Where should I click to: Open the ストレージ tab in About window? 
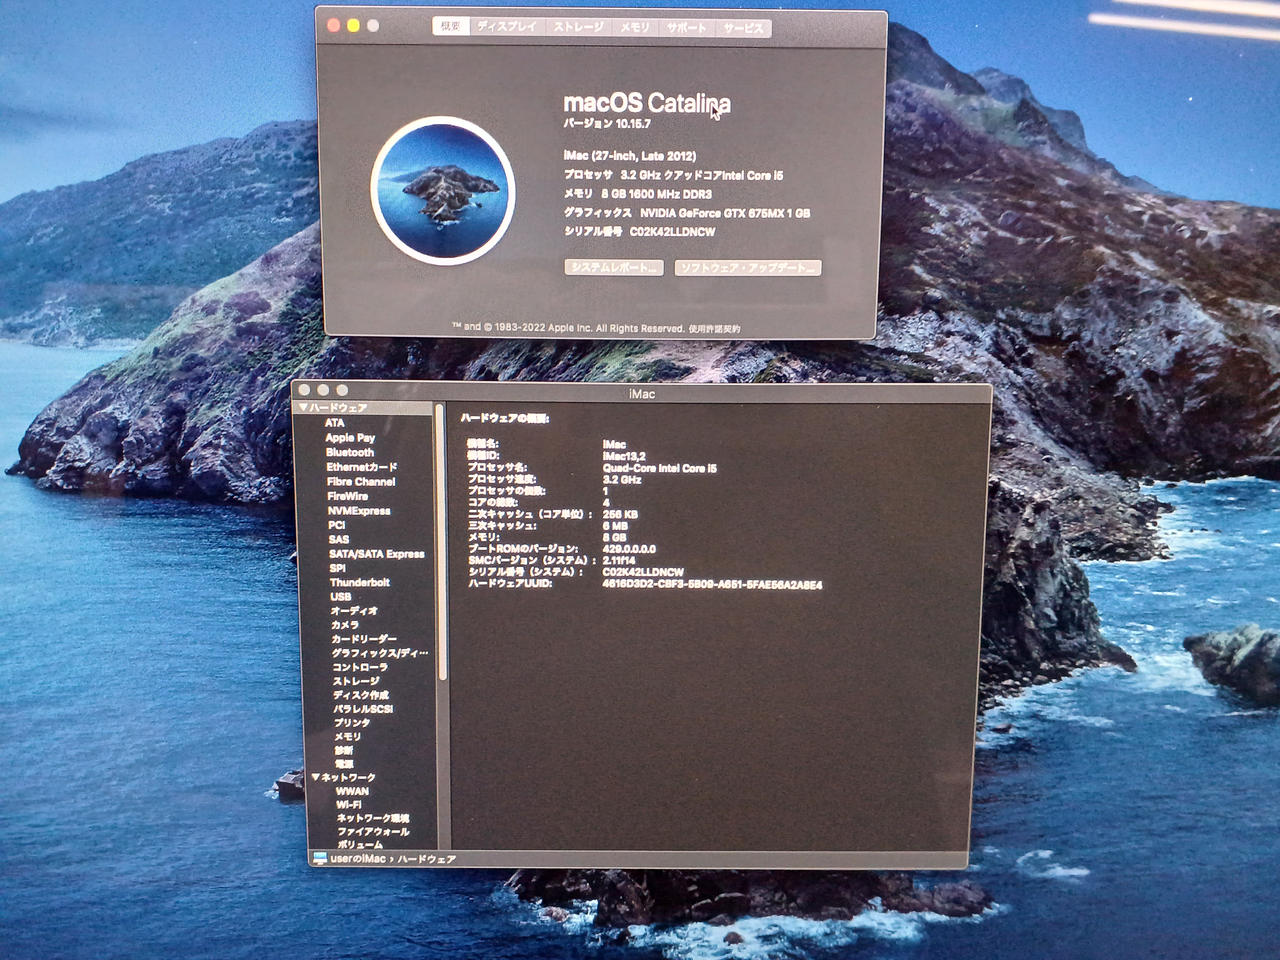coord(578,27)
